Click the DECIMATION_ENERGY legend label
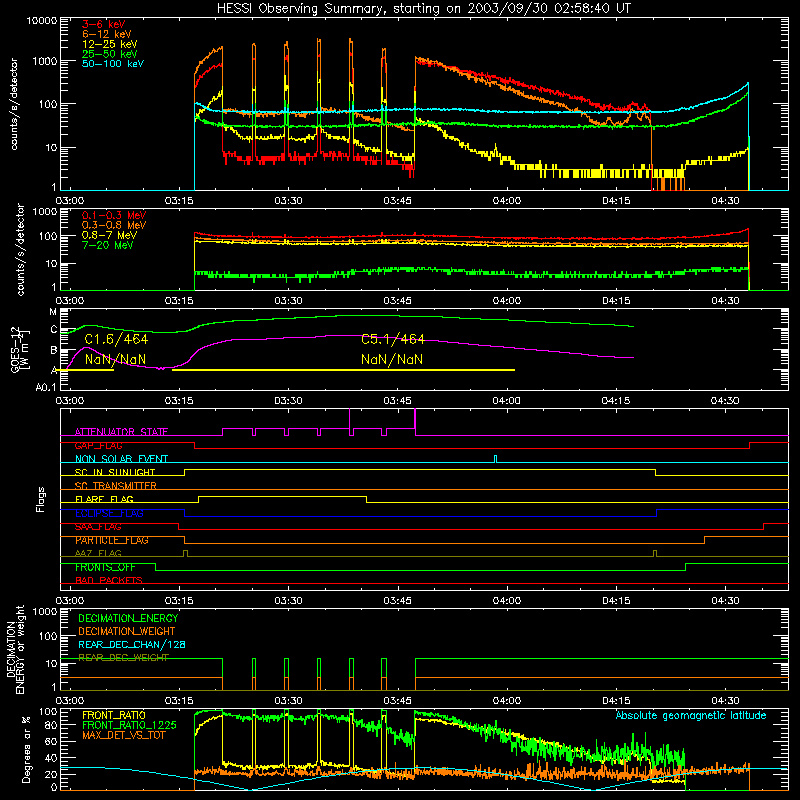 pos(128,618)
